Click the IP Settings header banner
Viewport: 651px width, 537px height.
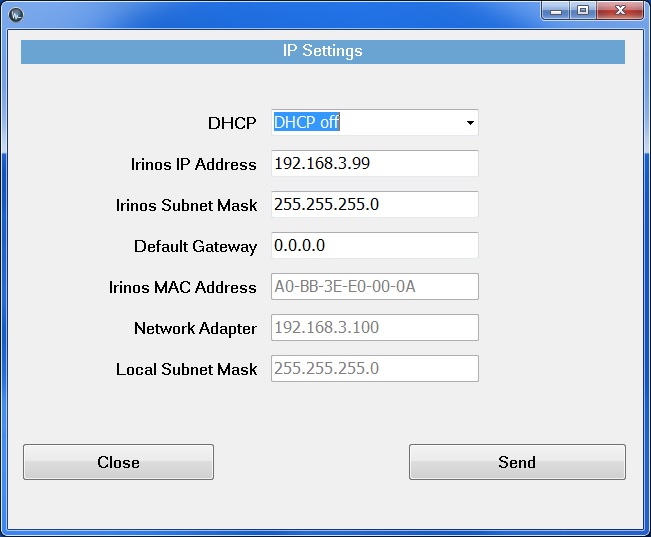323,51
